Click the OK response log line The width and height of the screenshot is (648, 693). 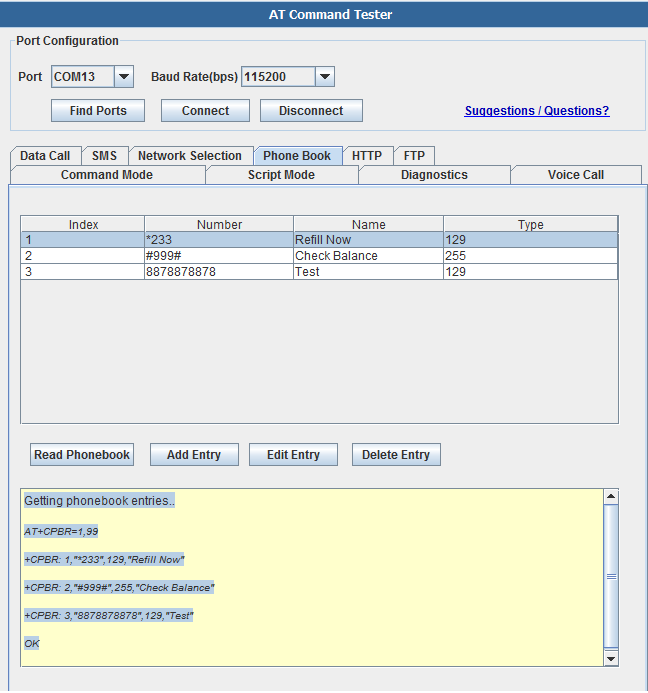[x=32, y=644]
